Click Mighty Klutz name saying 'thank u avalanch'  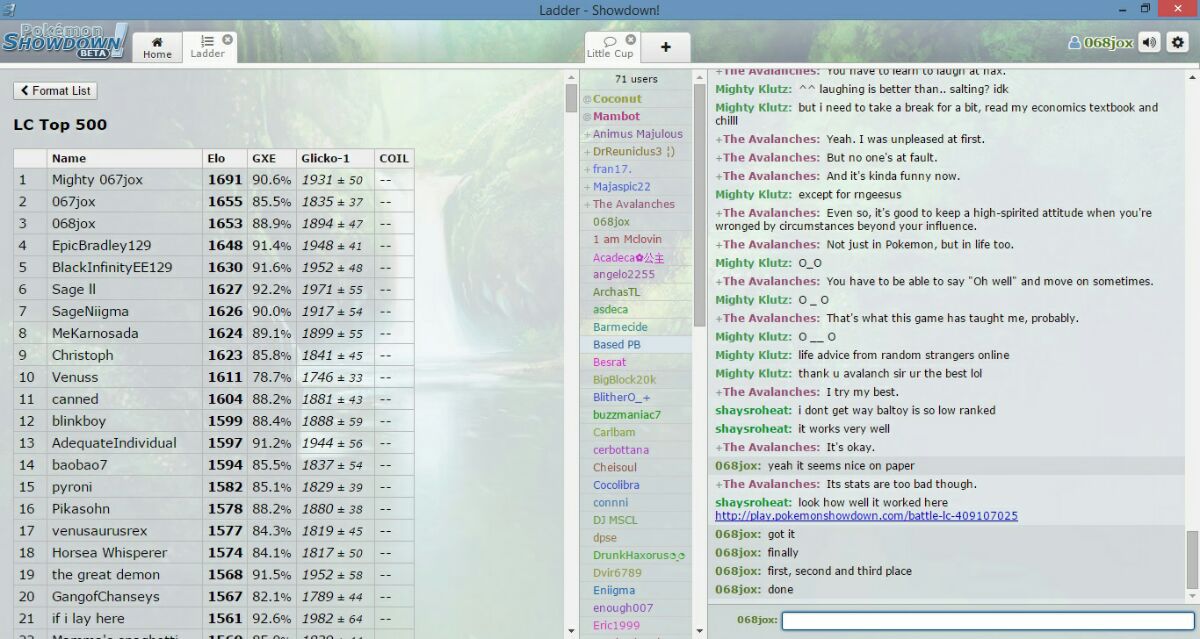(753, 373)
